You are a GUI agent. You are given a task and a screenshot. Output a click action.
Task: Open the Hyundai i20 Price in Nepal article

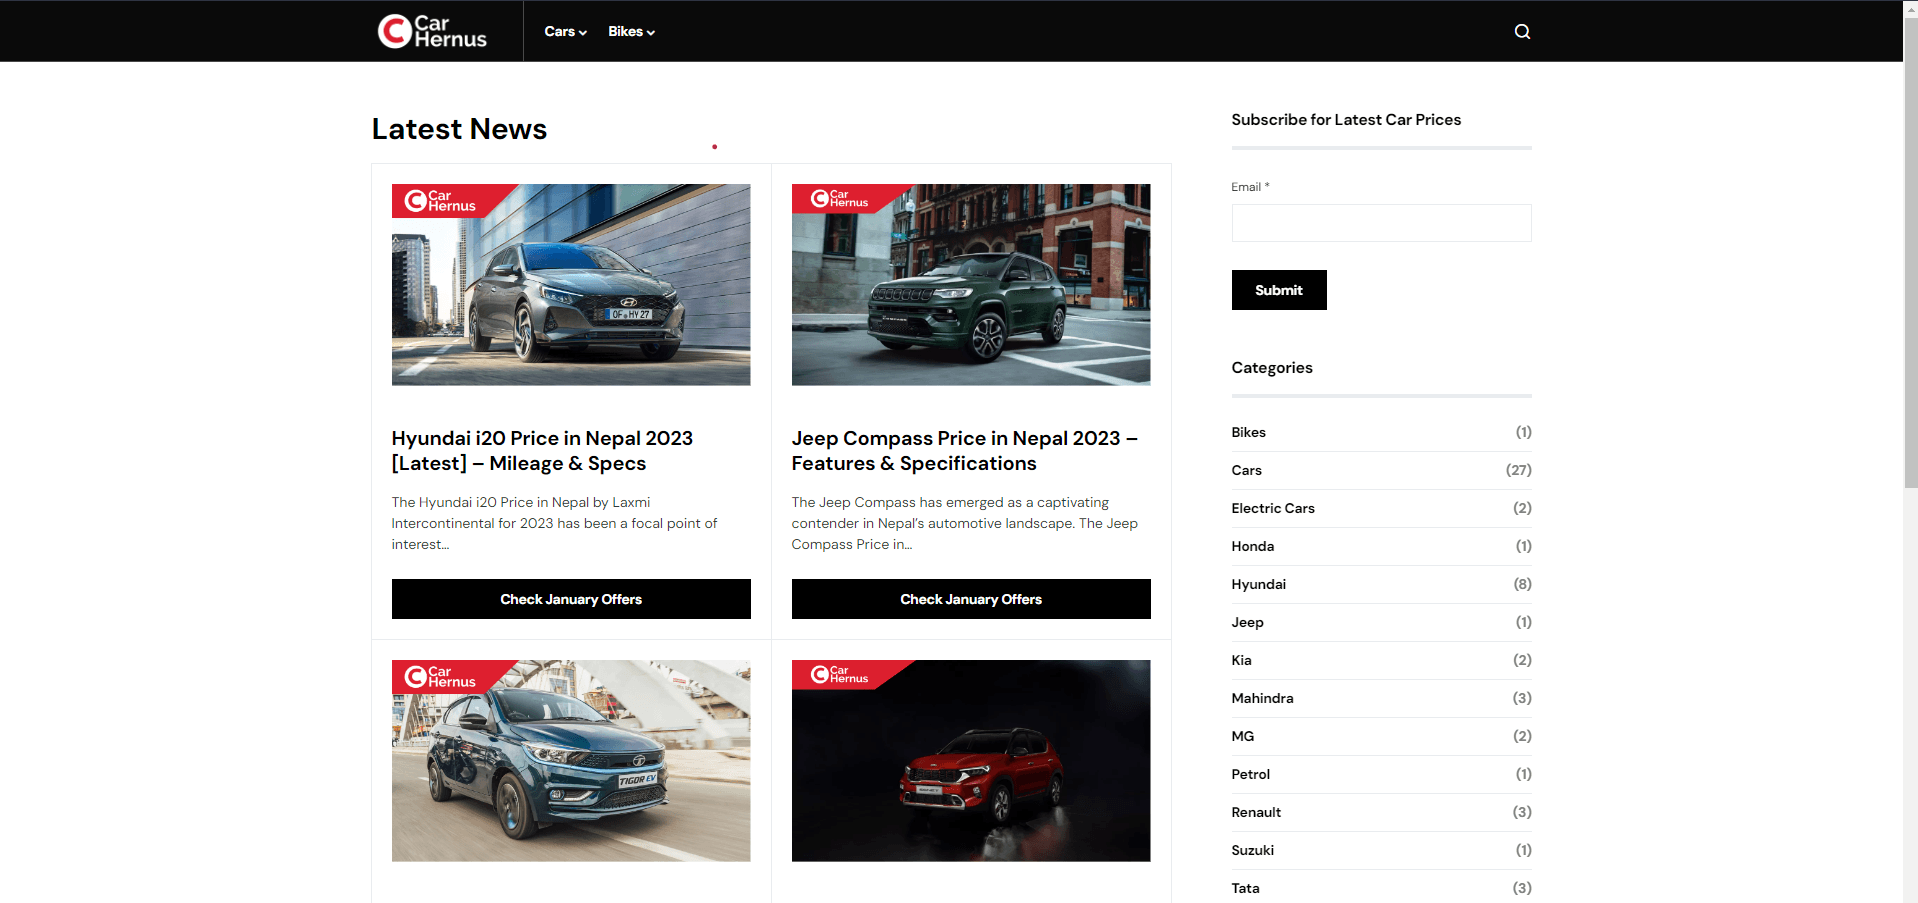tap(541, 450)
